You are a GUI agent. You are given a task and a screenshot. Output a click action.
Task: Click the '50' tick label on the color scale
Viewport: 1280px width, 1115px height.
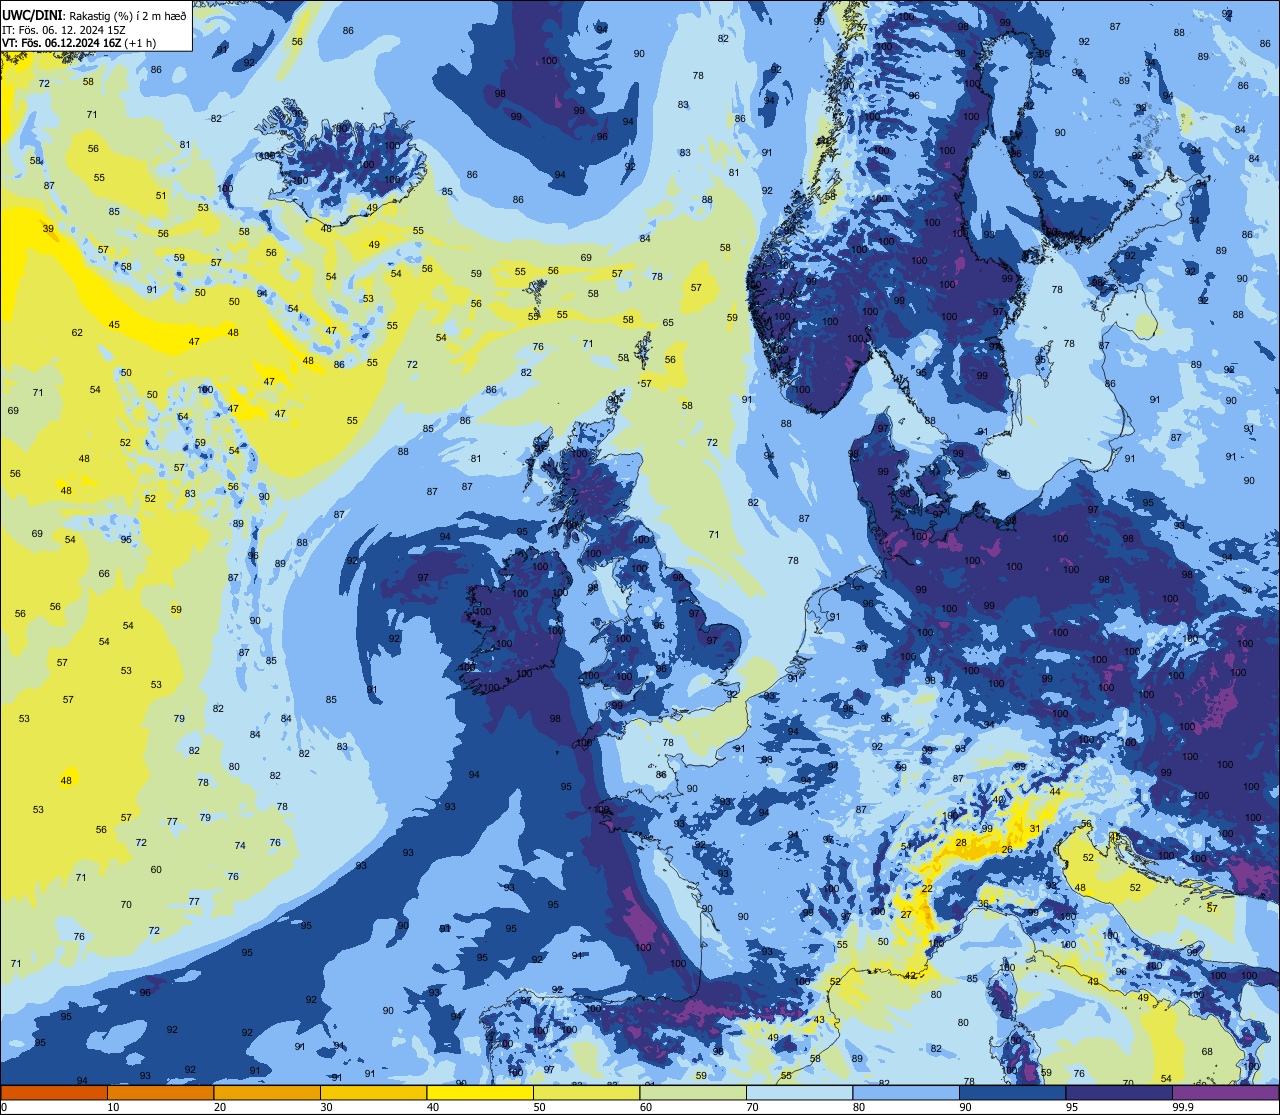point(539,1107)
